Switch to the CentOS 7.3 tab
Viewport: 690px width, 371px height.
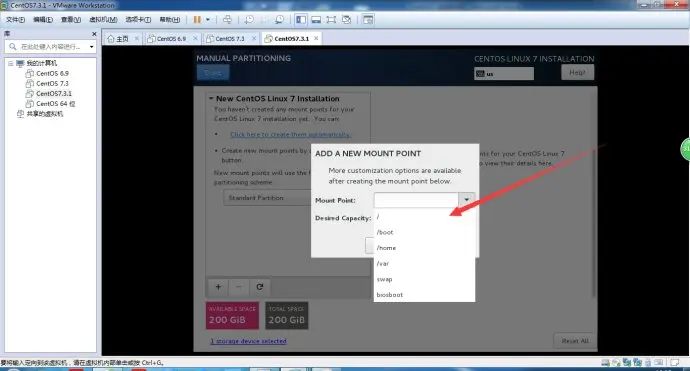tap(230, 39)
